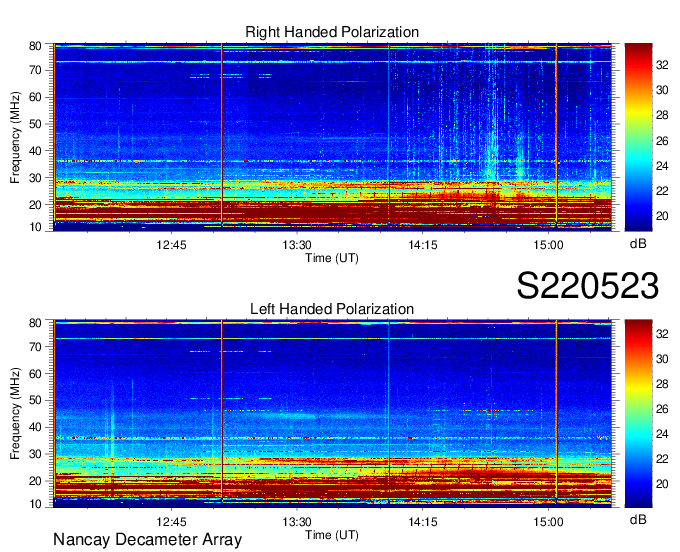
Task: Click the S220523 observation label
Action: (588, 286)
